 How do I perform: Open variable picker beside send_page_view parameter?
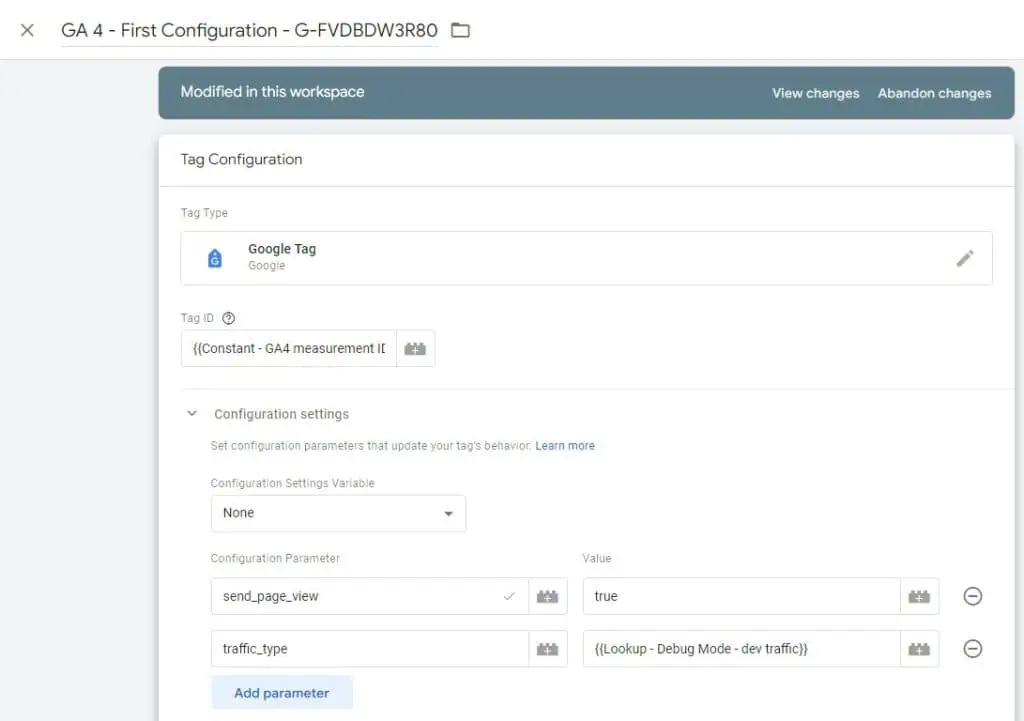pos(547,596)
